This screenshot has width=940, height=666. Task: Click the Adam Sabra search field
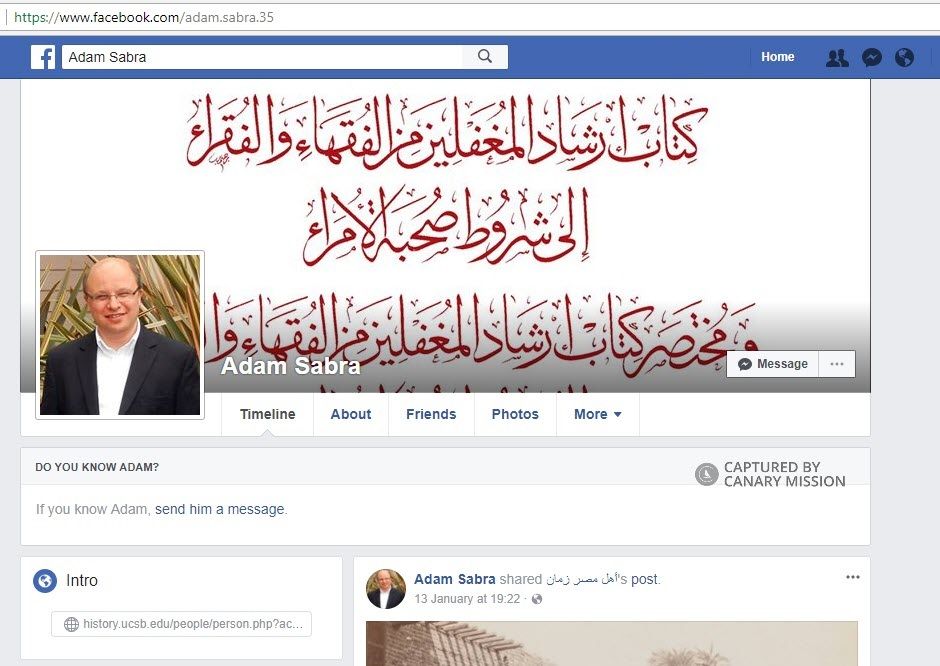coord(262,57)
